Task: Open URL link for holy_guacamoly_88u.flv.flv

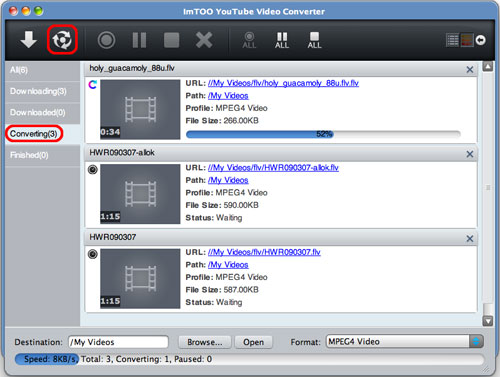Action: [283, 83]
